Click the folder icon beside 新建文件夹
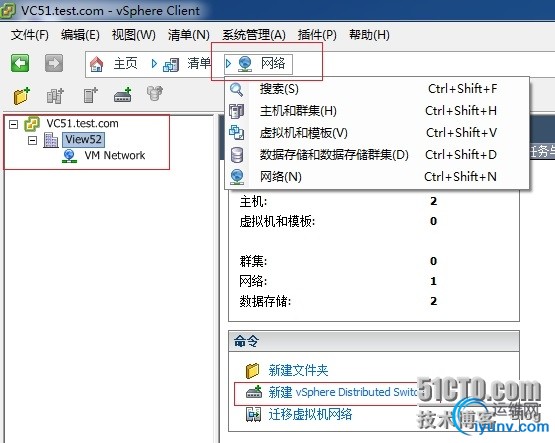Image resolution: width=555 pixels, height=443 pixels. coord(252,370)
